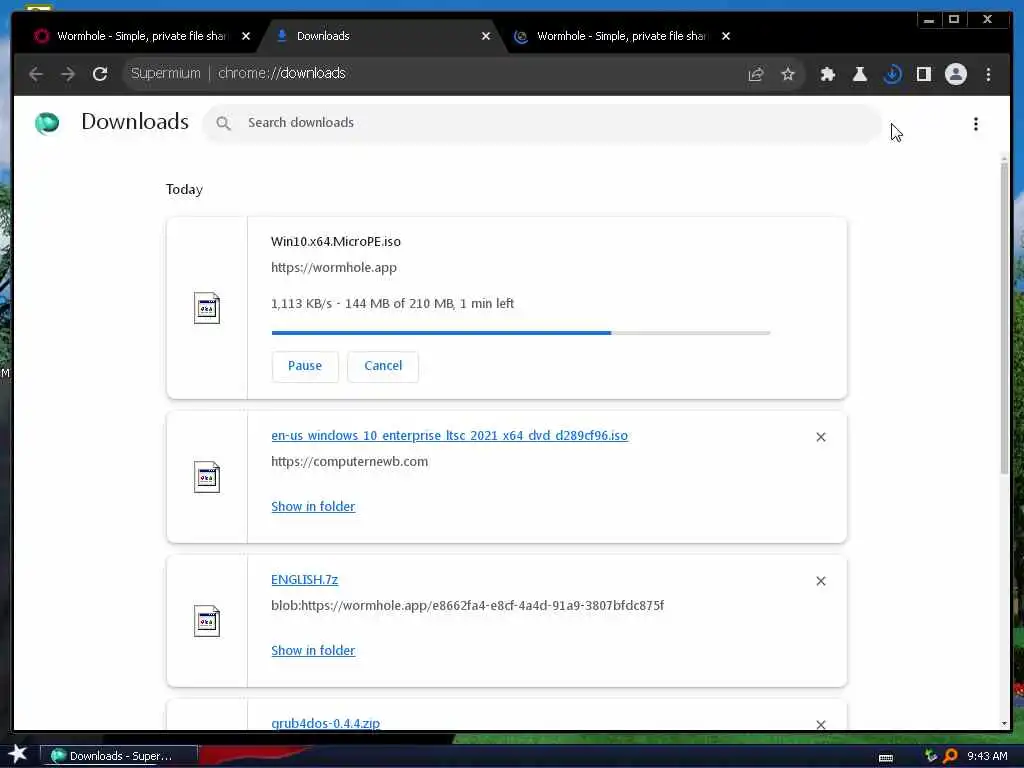Click the 9:43 AM taskbar clock
The height and width of the screenshot is (768, 1024).
coord(987,756)
